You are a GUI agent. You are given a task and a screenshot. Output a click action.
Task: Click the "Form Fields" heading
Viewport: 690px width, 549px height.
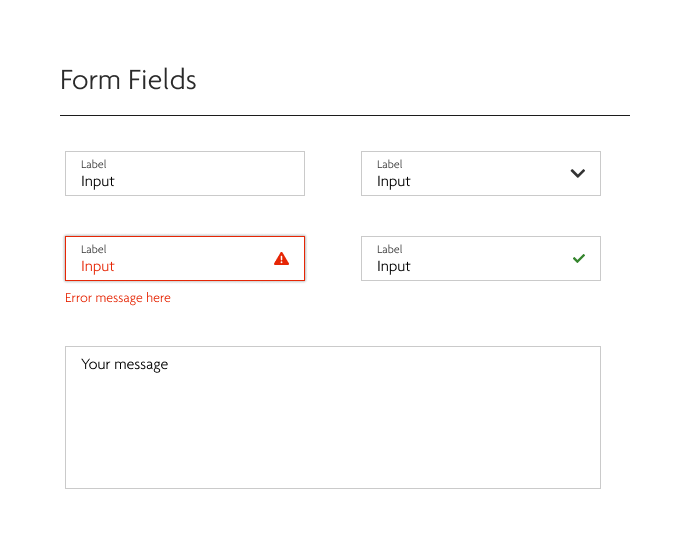(128, 80)
